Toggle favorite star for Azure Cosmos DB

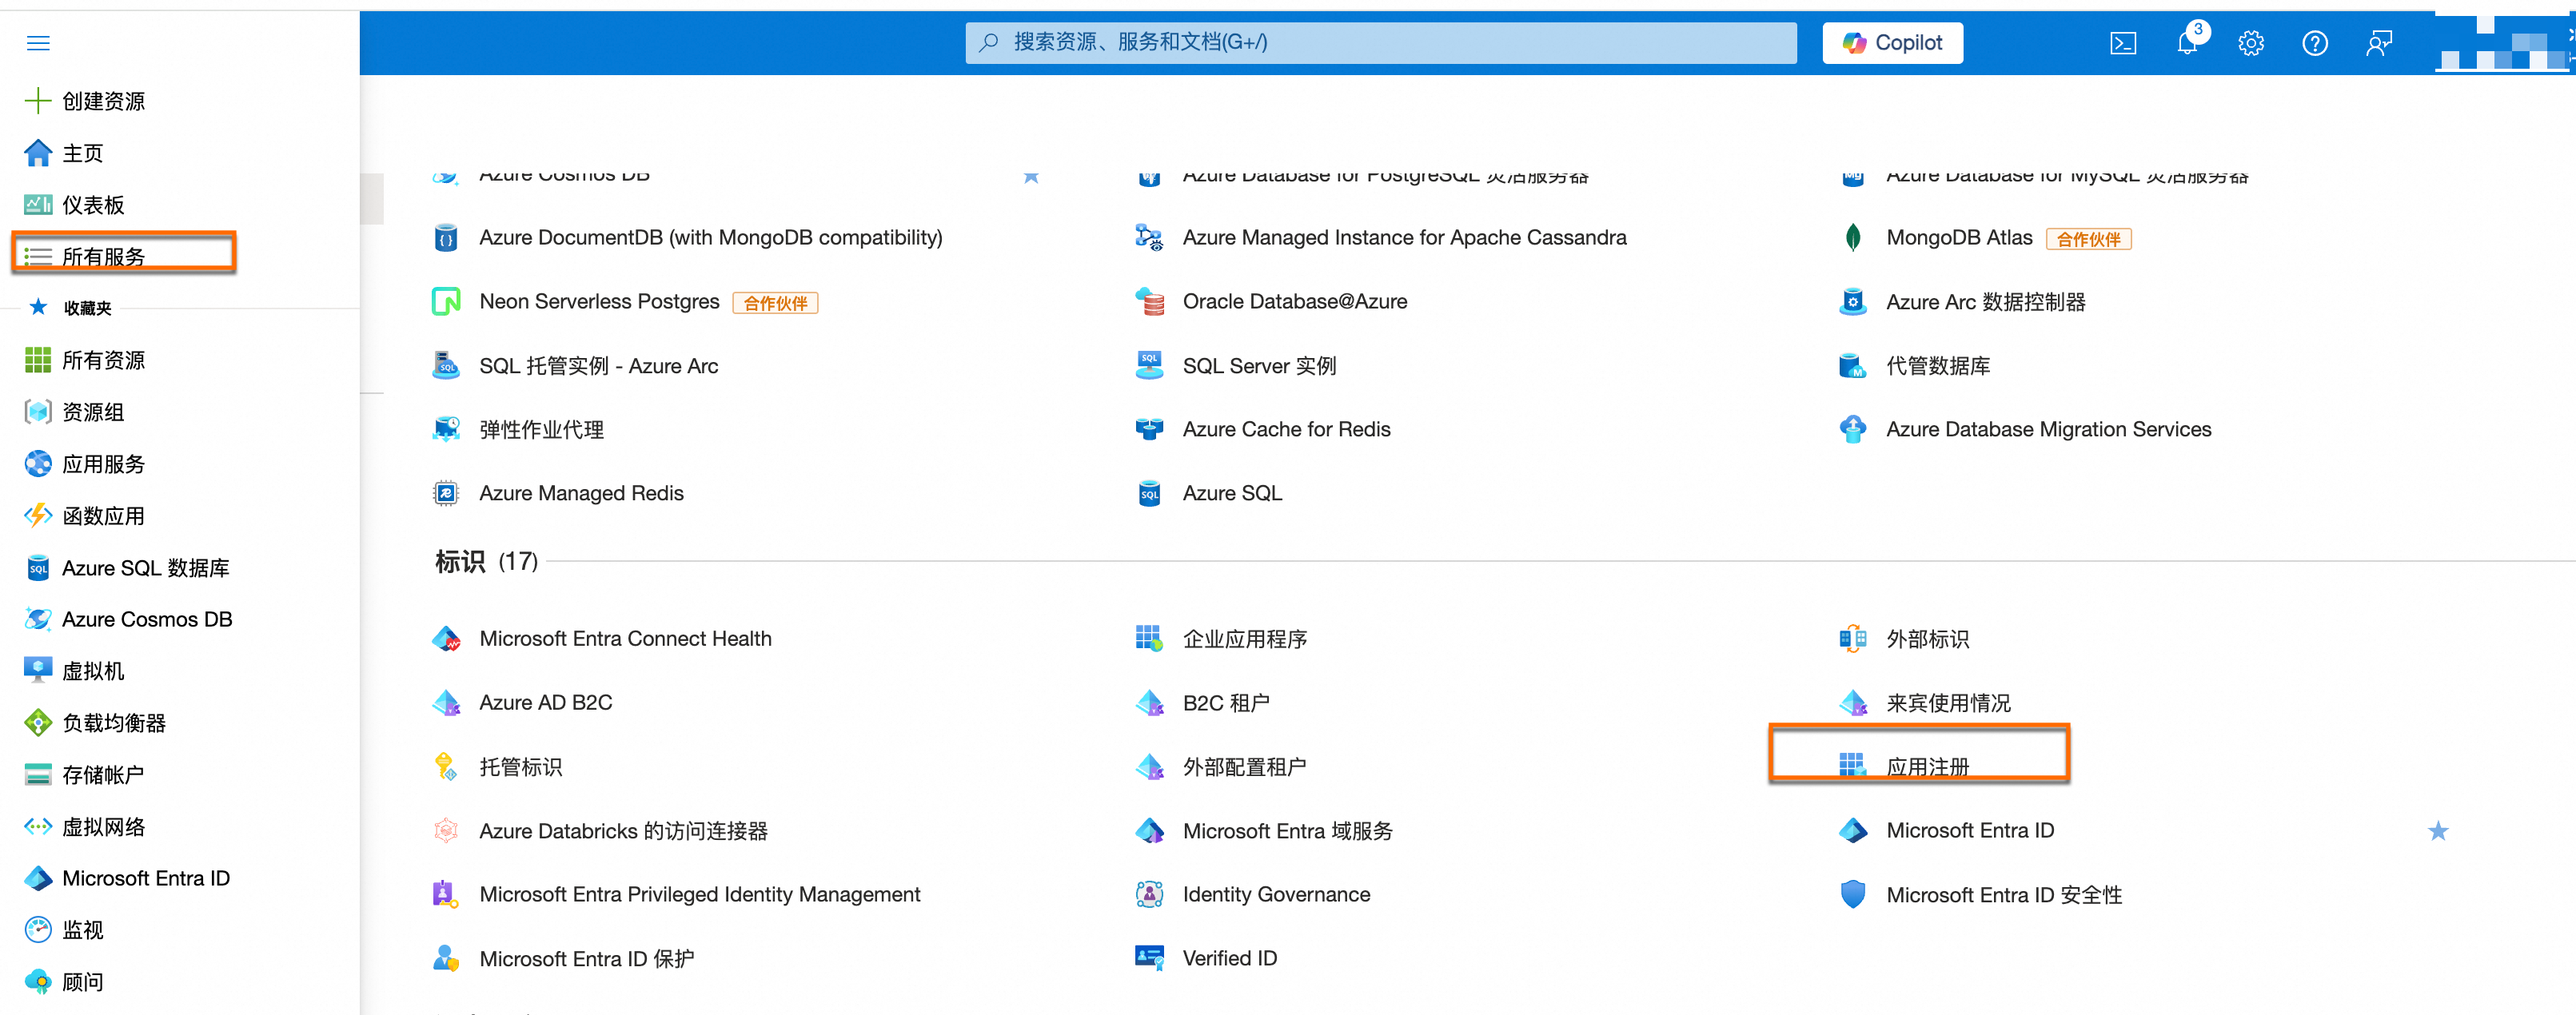click(1031, 177)
